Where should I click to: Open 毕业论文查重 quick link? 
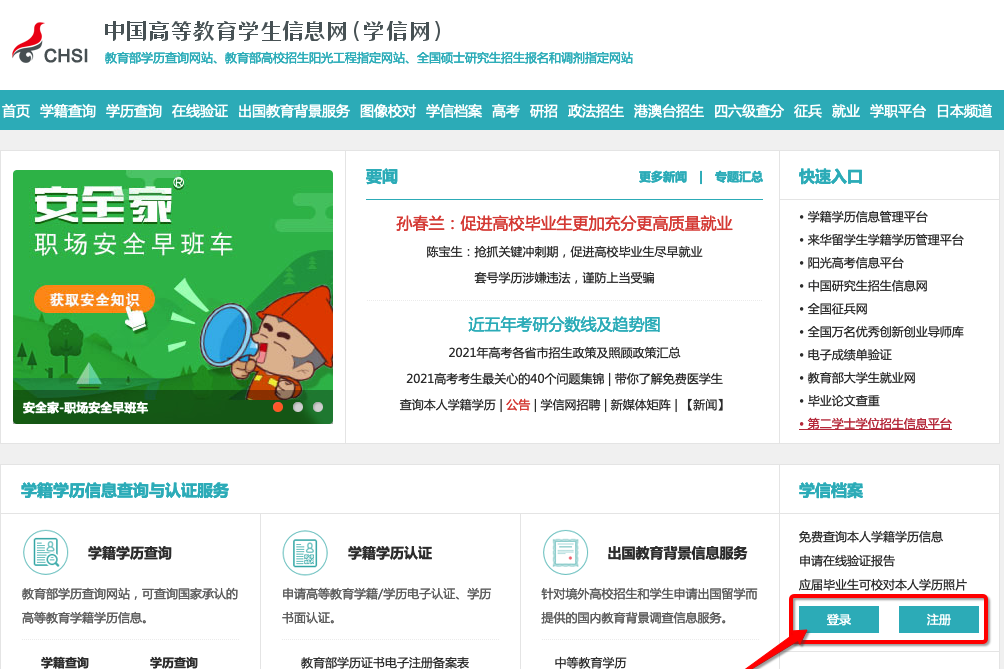point(843,401)
